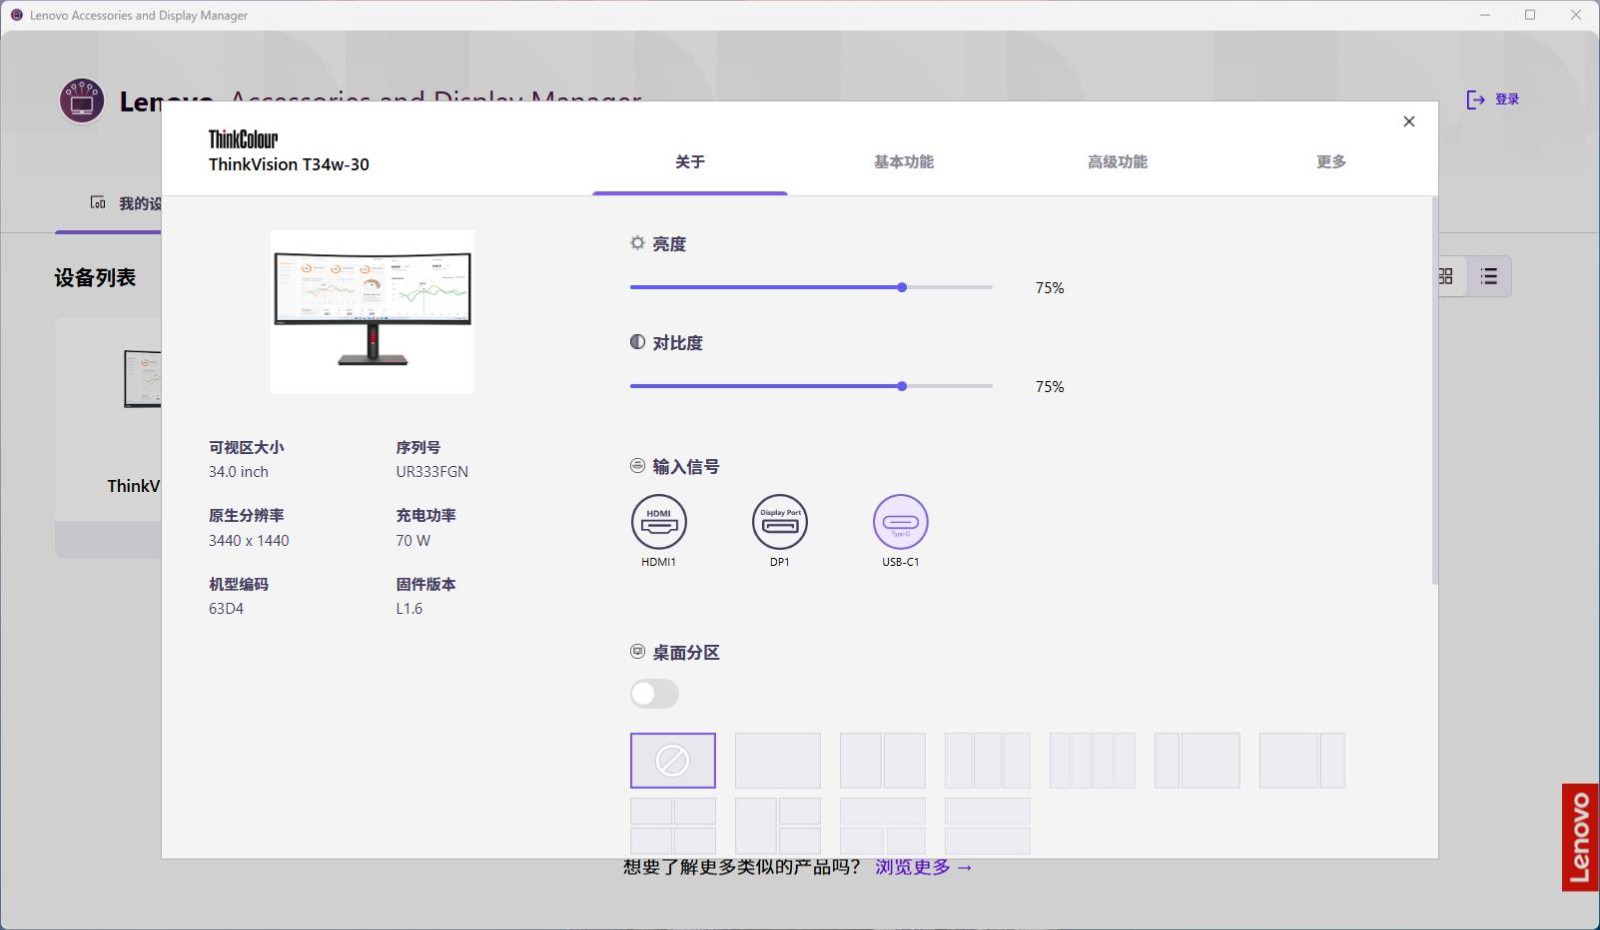Click the charging power value 70 W
The height and width of the screenshot is (930, 1600).
coord(413,541)
